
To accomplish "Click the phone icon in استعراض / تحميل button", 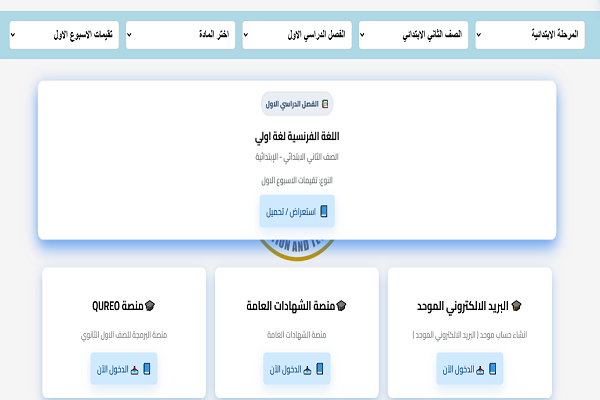I will (323, 212).
